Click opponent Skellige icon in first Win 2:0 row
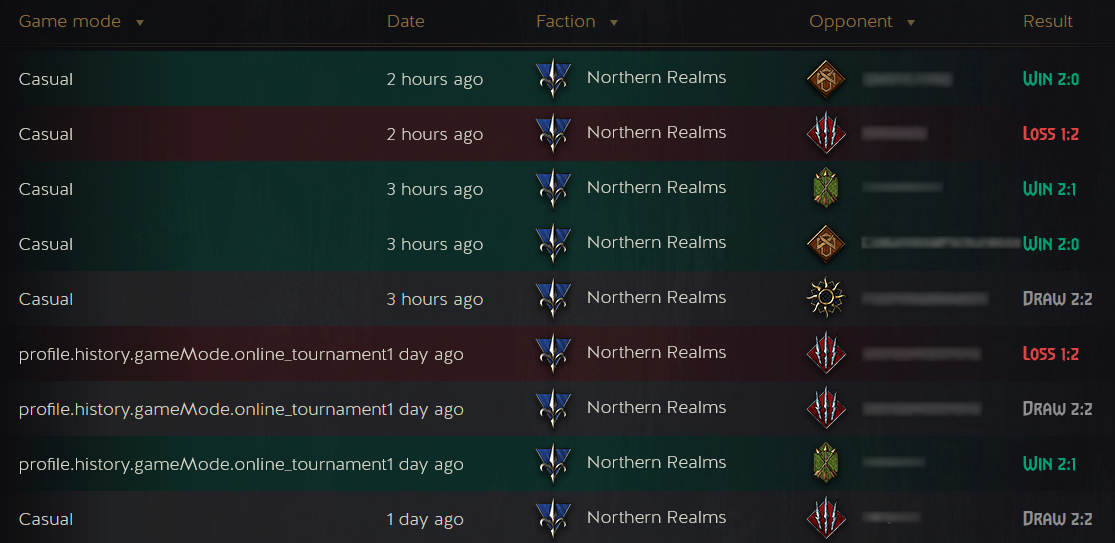Screen dimensions: 1115x543 [x=826, y=78]
